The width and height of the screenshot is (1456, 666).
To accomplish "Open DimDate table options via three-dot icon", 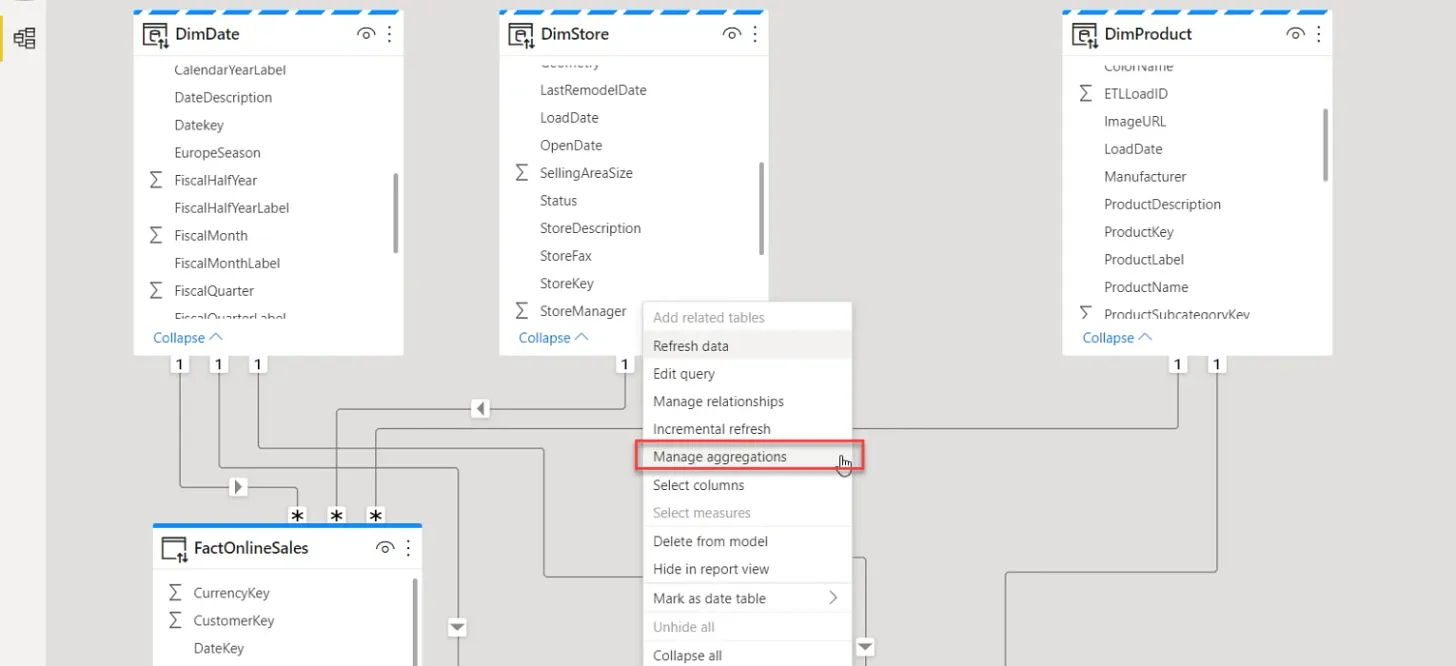I will point(389,33).
